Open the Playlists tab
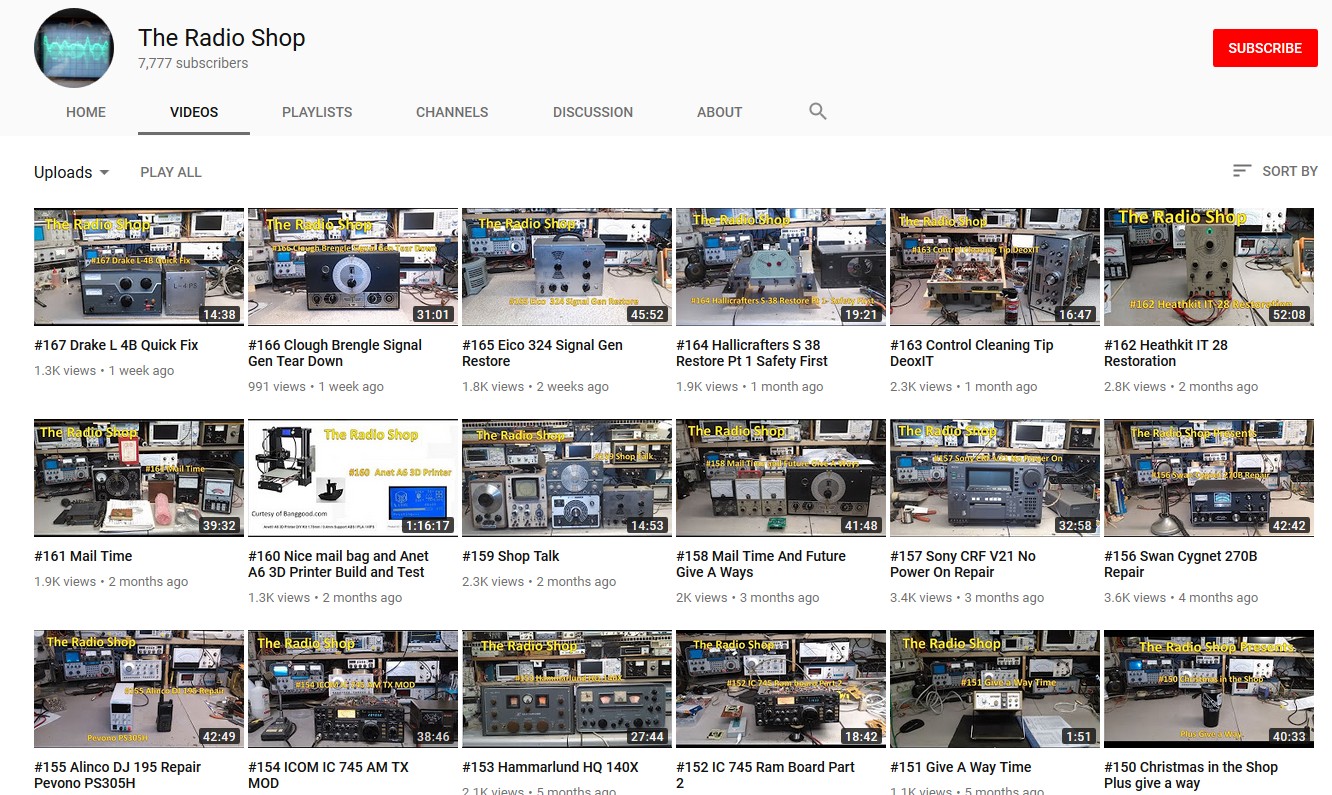The image size is (1332, 795). (317, 112)
